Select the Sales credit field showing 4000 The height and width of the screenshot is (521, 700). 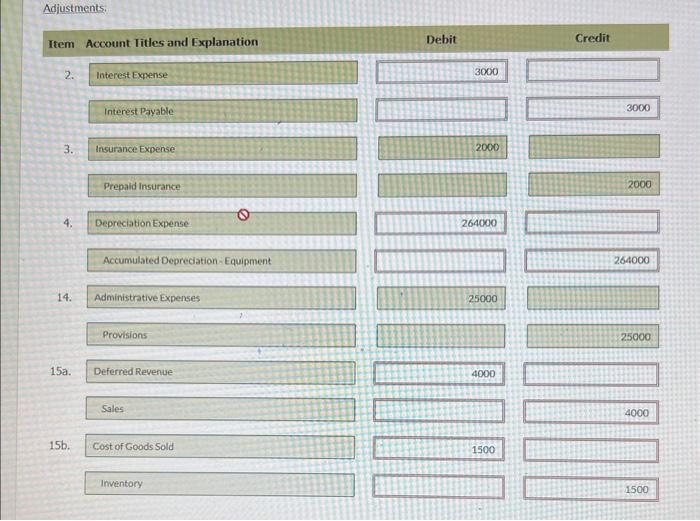coord(591,412)
